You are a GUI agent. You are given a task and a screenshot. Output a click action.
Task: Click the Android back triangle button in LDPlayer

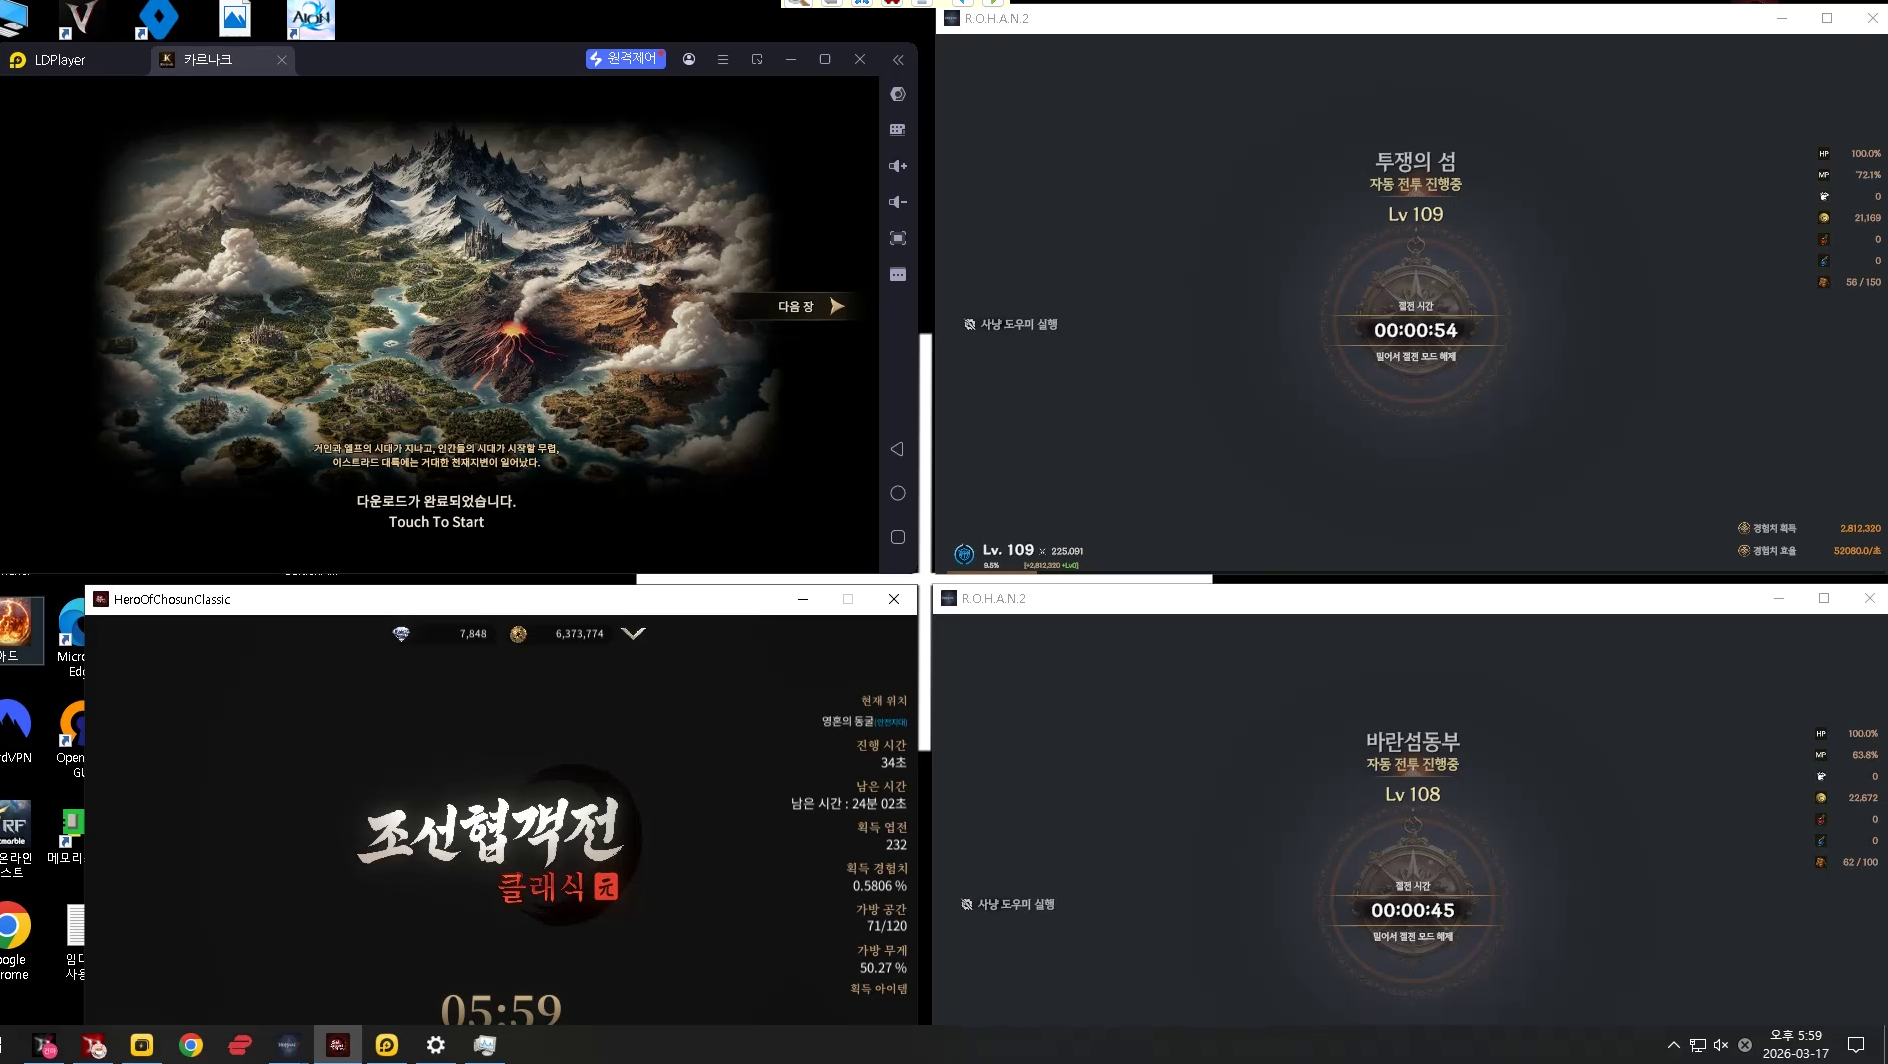point(897,449)
